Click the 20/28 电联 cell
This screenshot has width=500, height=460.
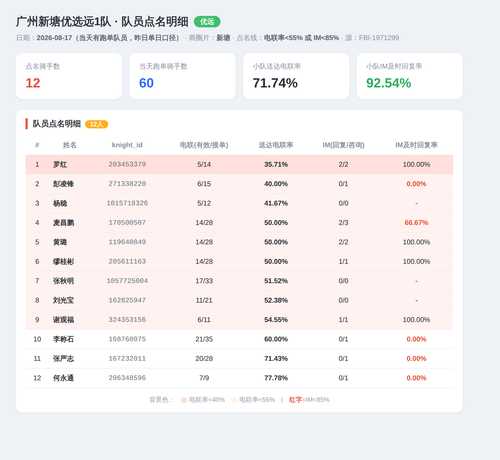204,359
